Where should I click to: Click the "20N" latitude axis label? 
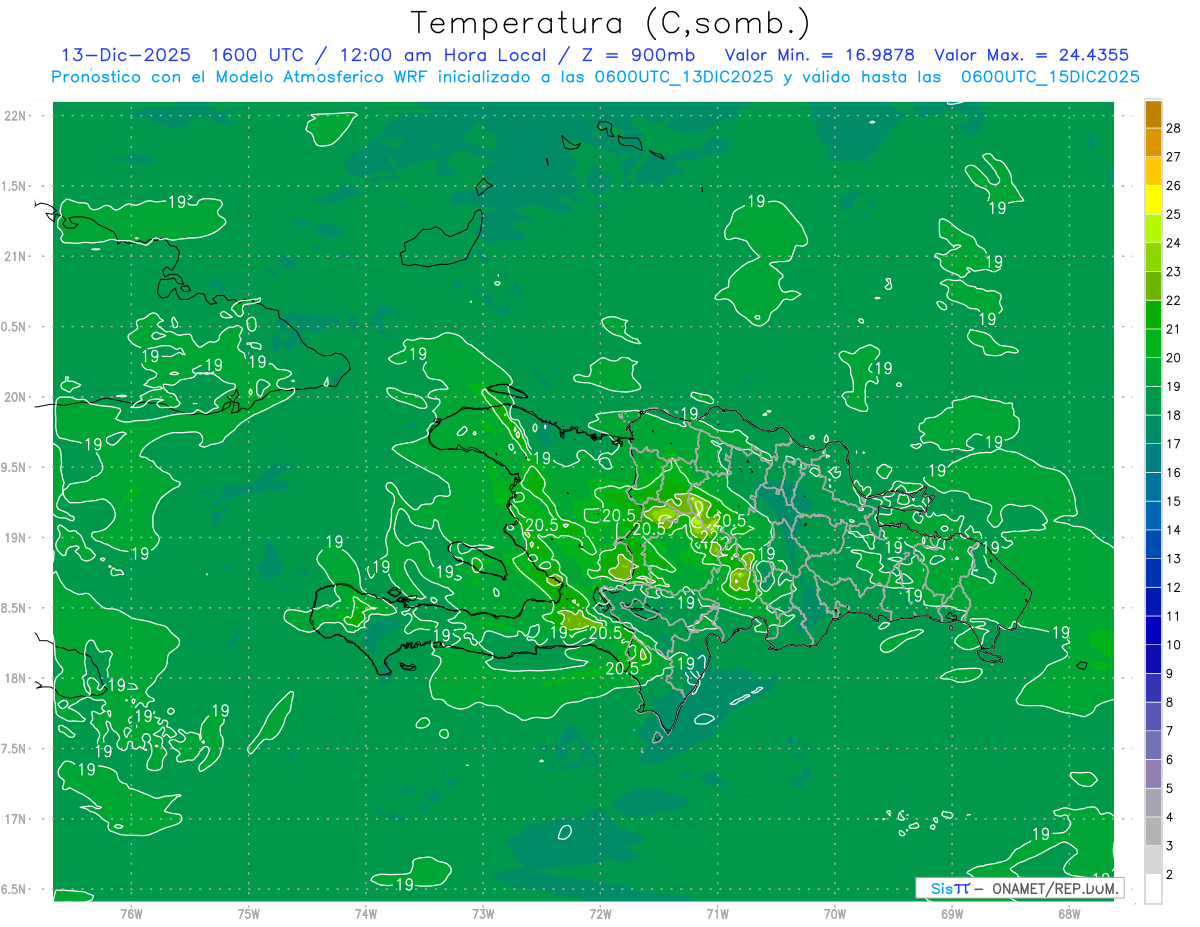click(x=15, y=397)
